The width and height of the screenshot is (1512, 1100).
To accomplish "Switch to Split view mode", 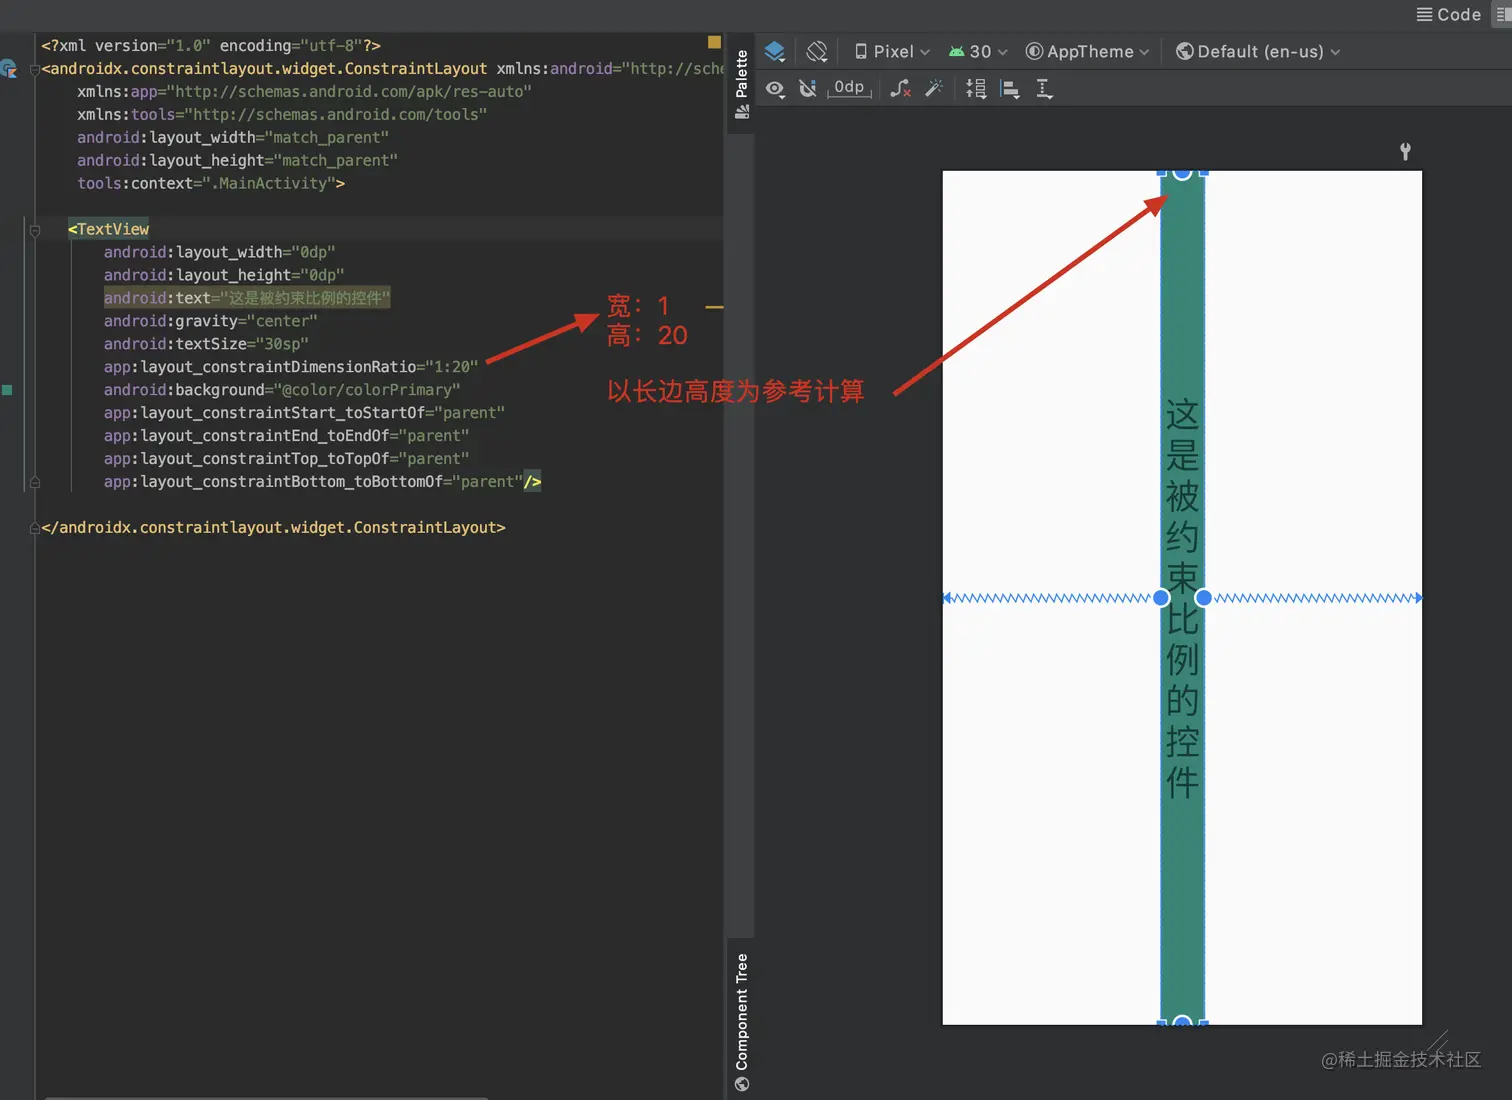I will click(1503, 14).
